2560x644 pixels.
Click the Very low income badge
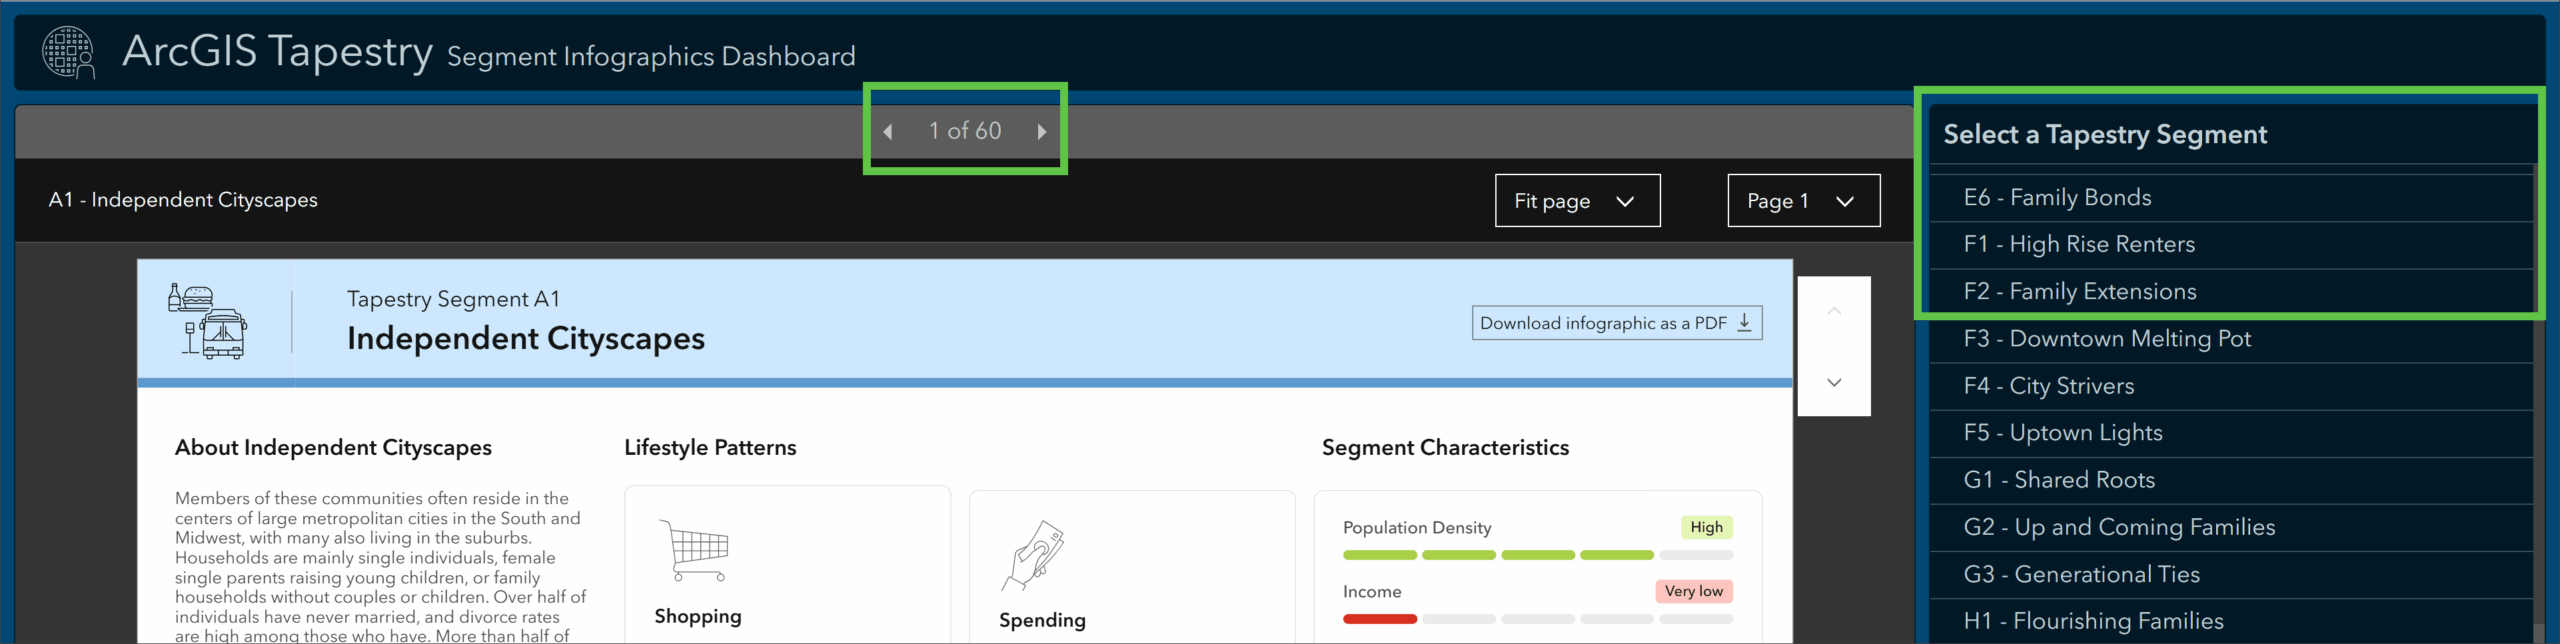click(1693, 591)
